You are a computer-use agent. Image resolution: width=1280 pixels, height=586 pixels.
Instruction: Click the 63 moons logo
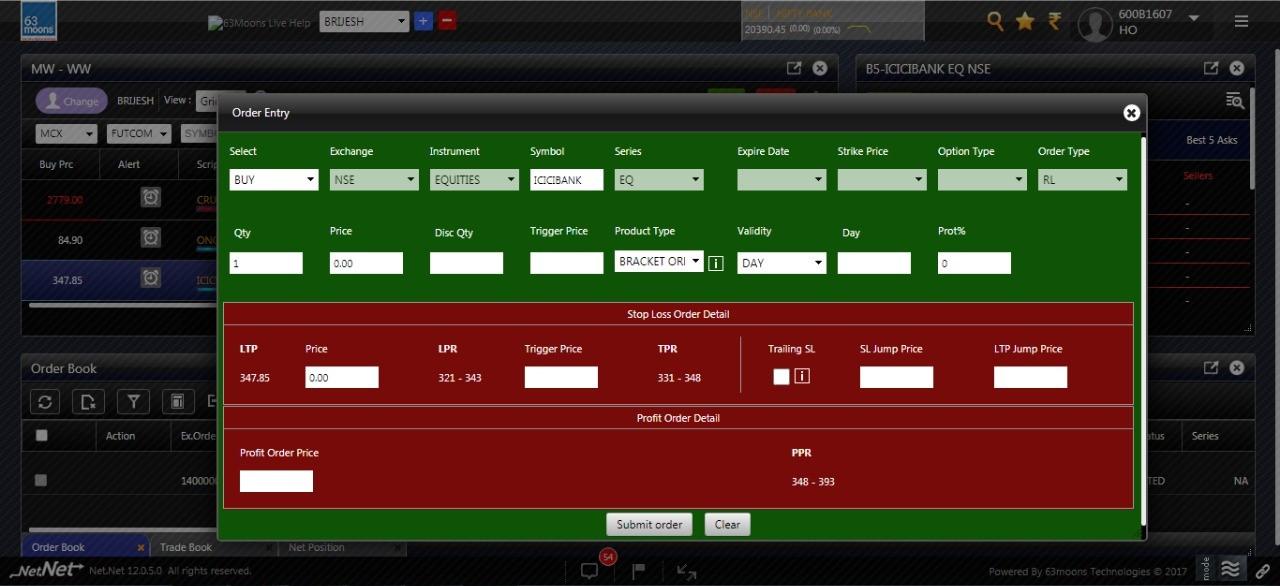[40, 21]
